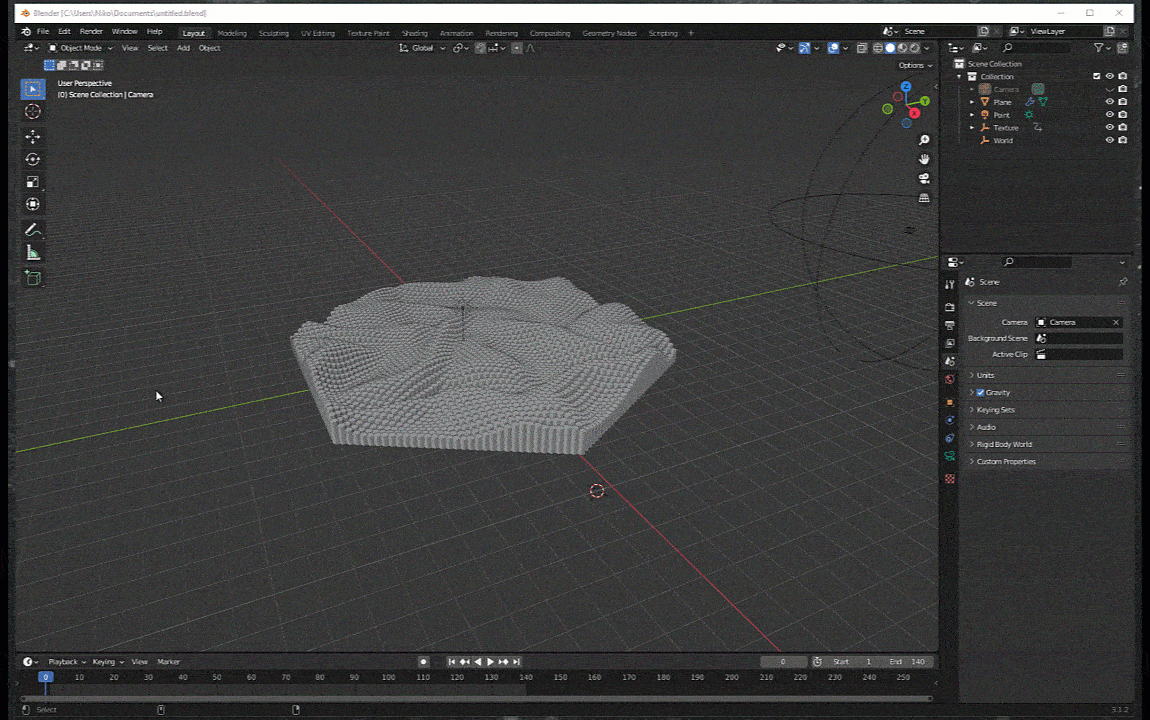Toggle auto keying record button

click(423, 661)
